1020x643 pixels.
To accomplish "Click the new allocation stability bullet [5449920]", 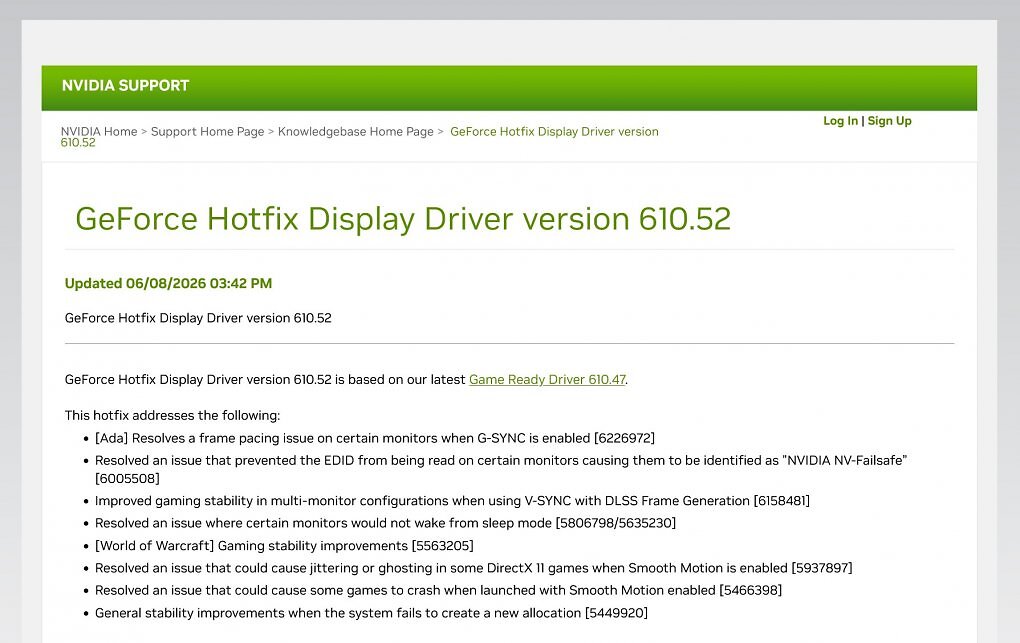I will tap(371, 613).
